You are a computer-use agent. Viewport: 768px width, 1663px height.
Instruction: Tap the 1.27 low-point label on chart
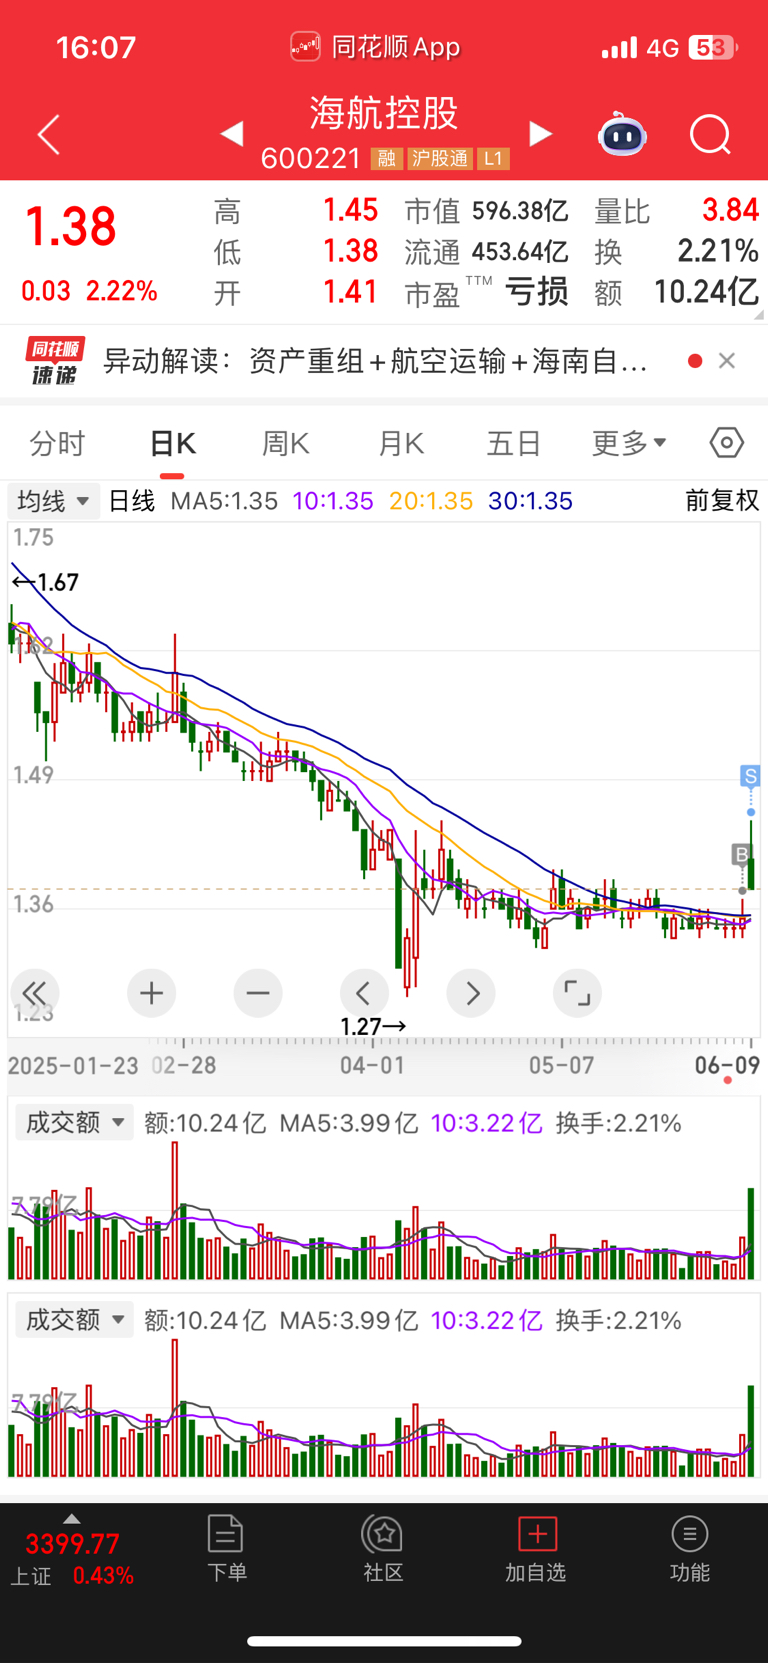(373, 1027)
